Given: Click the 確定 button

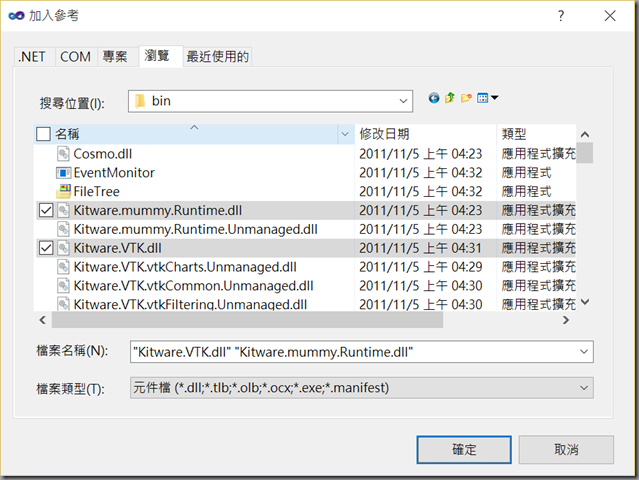Looking at the screenshot, I should click(464, 449).
